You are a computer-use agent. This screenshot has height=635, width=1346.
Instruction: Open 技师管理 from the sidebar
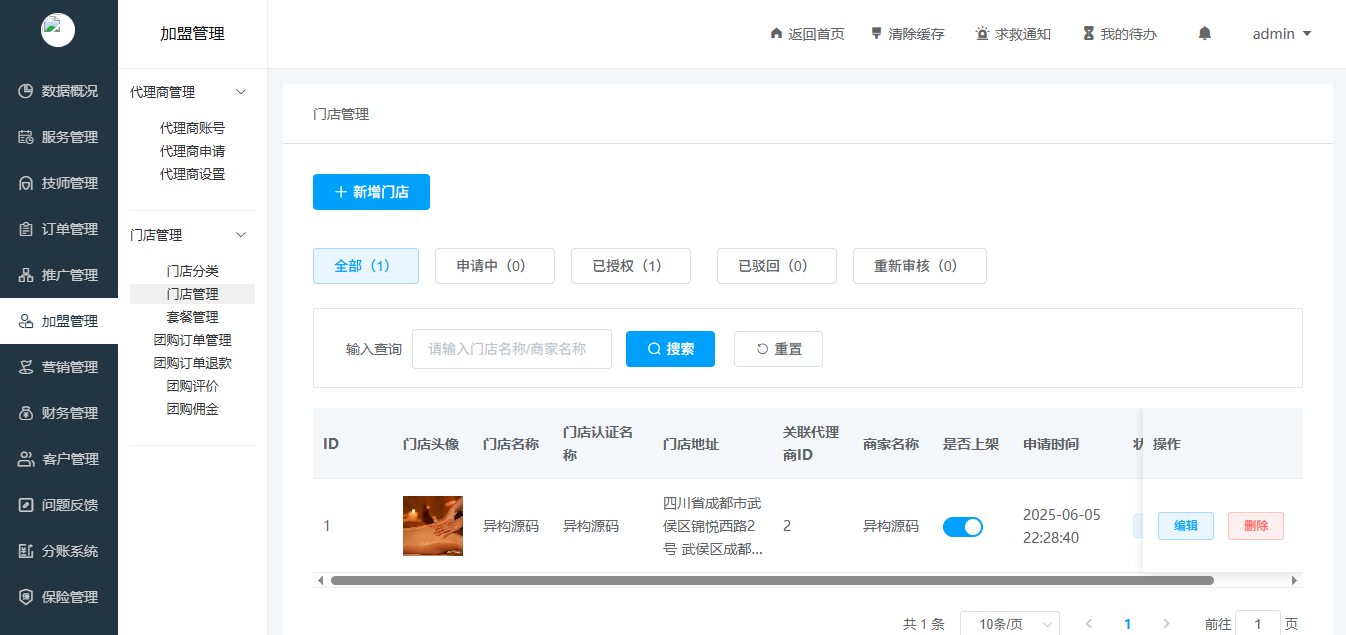tap(59, 183)
